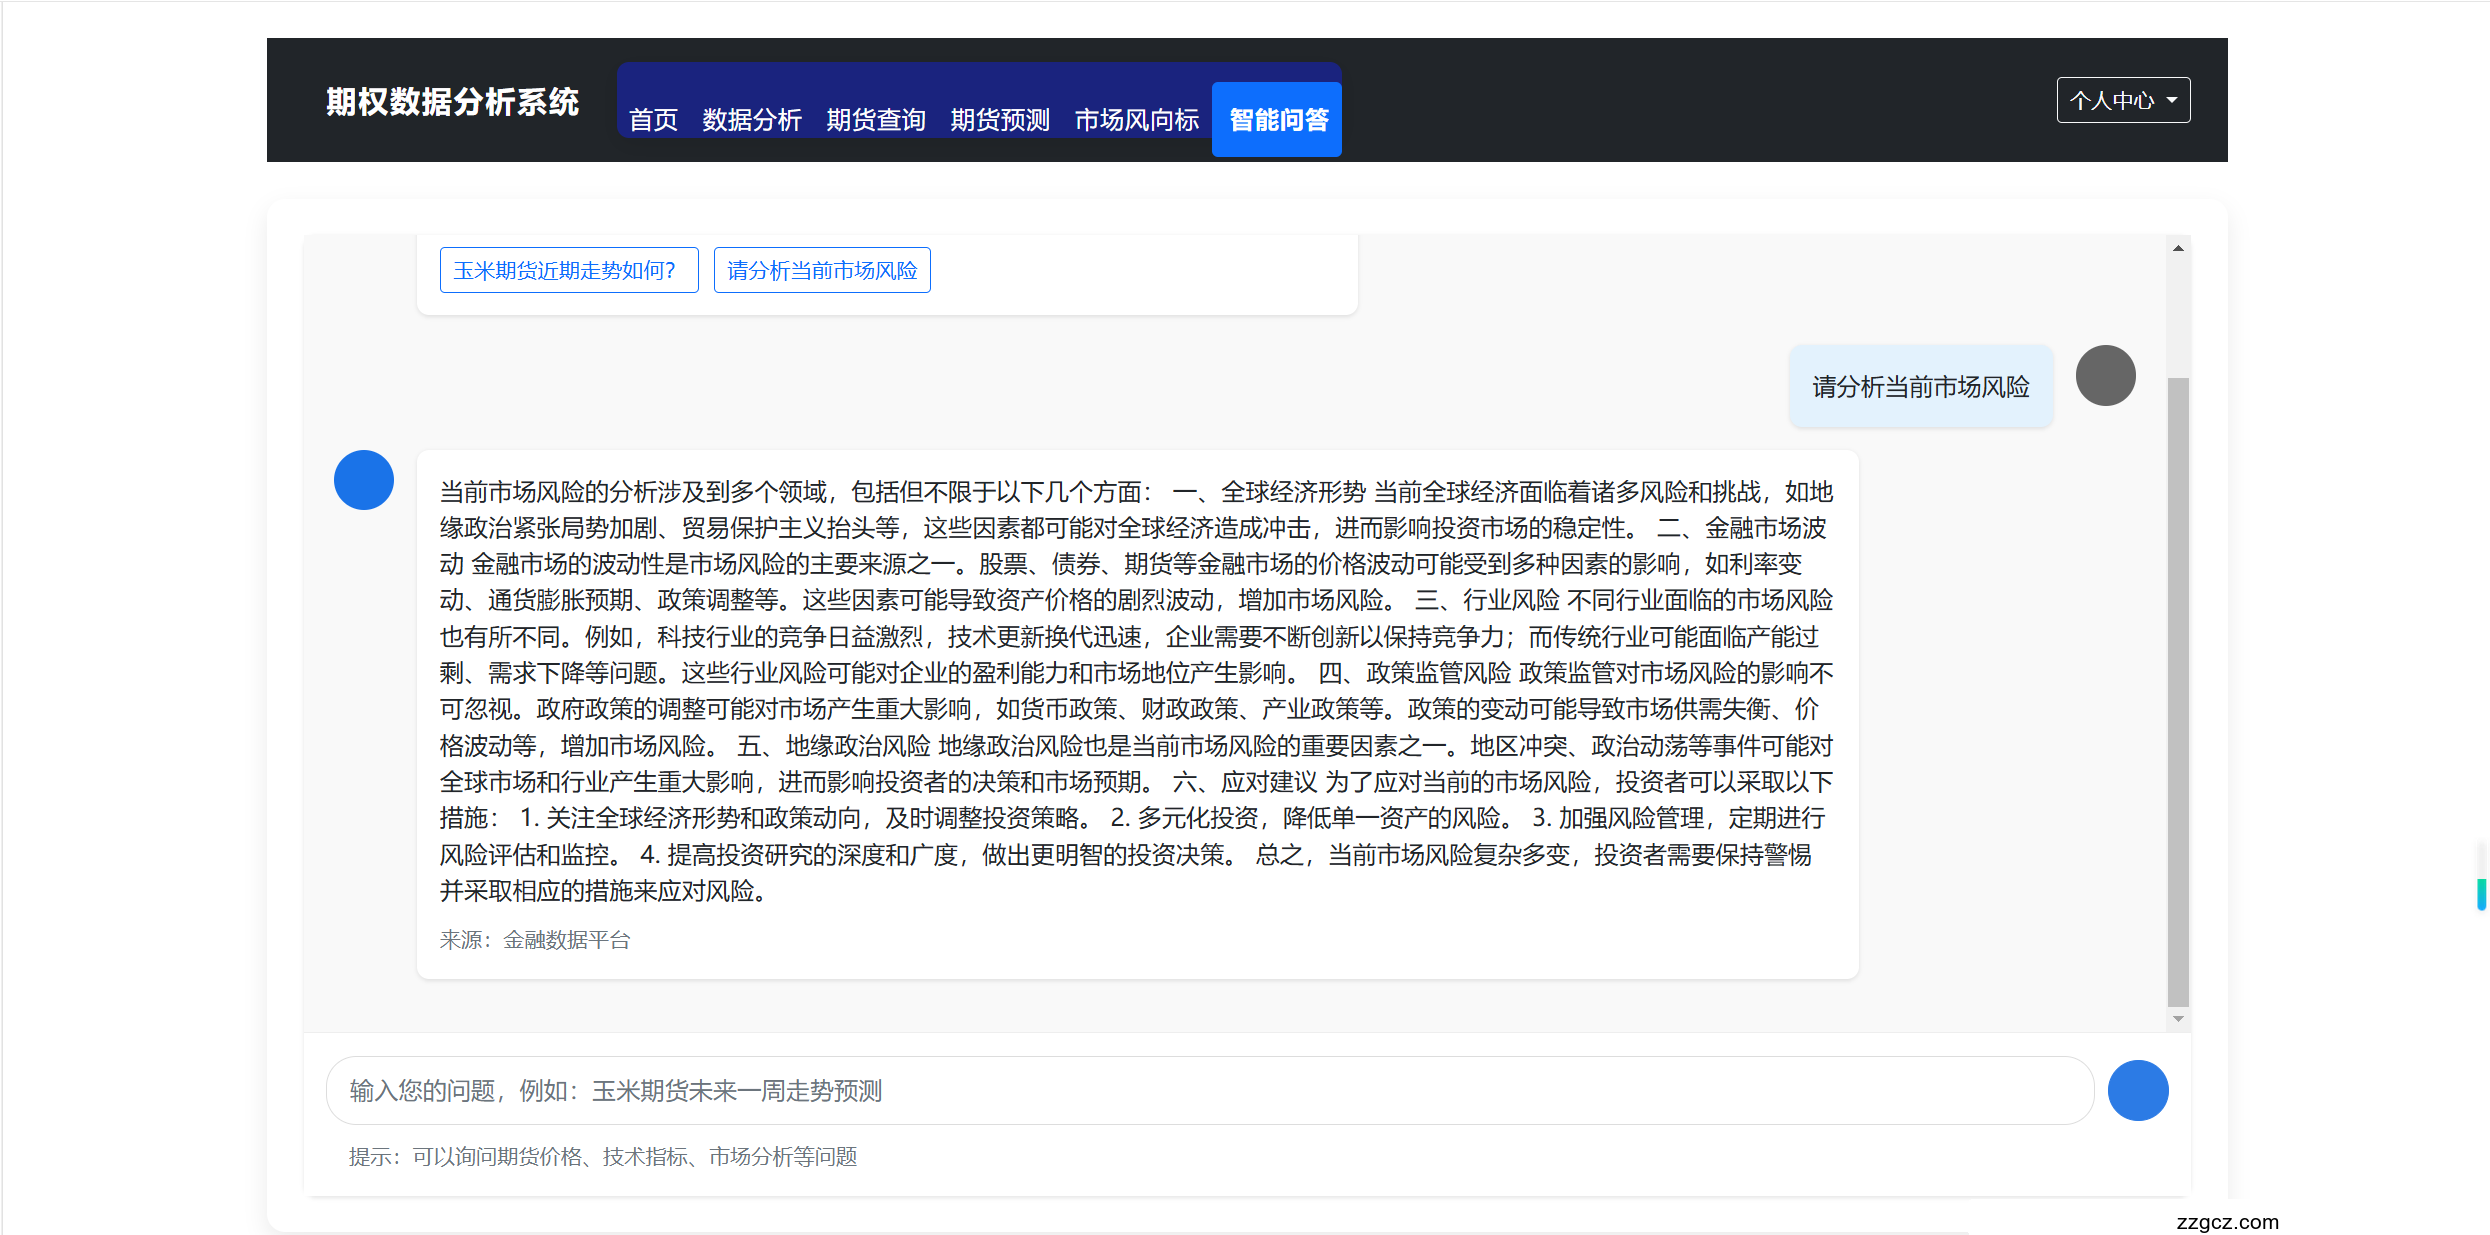Click the scrollbar down arrow icon
This screenshot has width=2490, height=1235.
2178,1018
